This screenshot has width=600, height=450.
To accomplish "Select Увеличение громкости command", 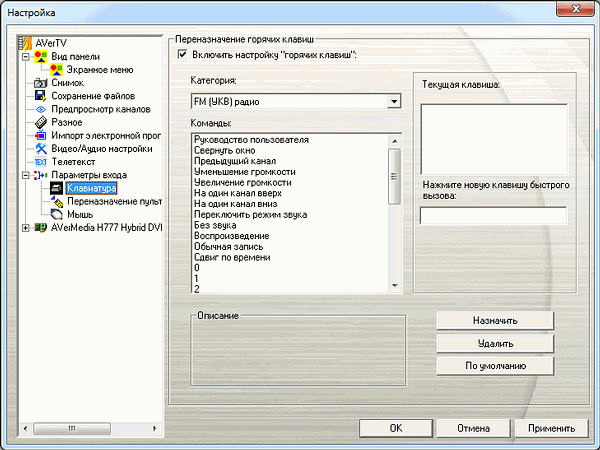I will click(243, 183).
